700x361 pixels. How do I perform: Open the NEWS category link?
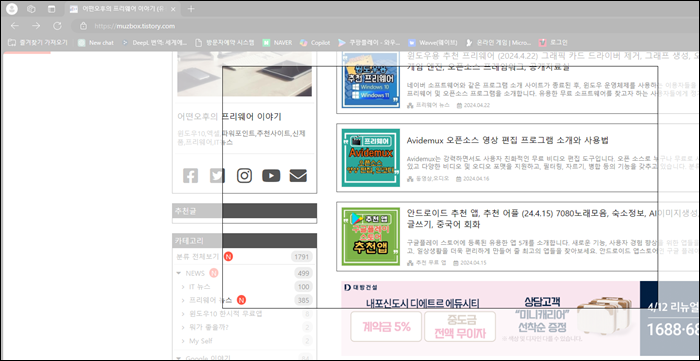click(x=195, y=273)
